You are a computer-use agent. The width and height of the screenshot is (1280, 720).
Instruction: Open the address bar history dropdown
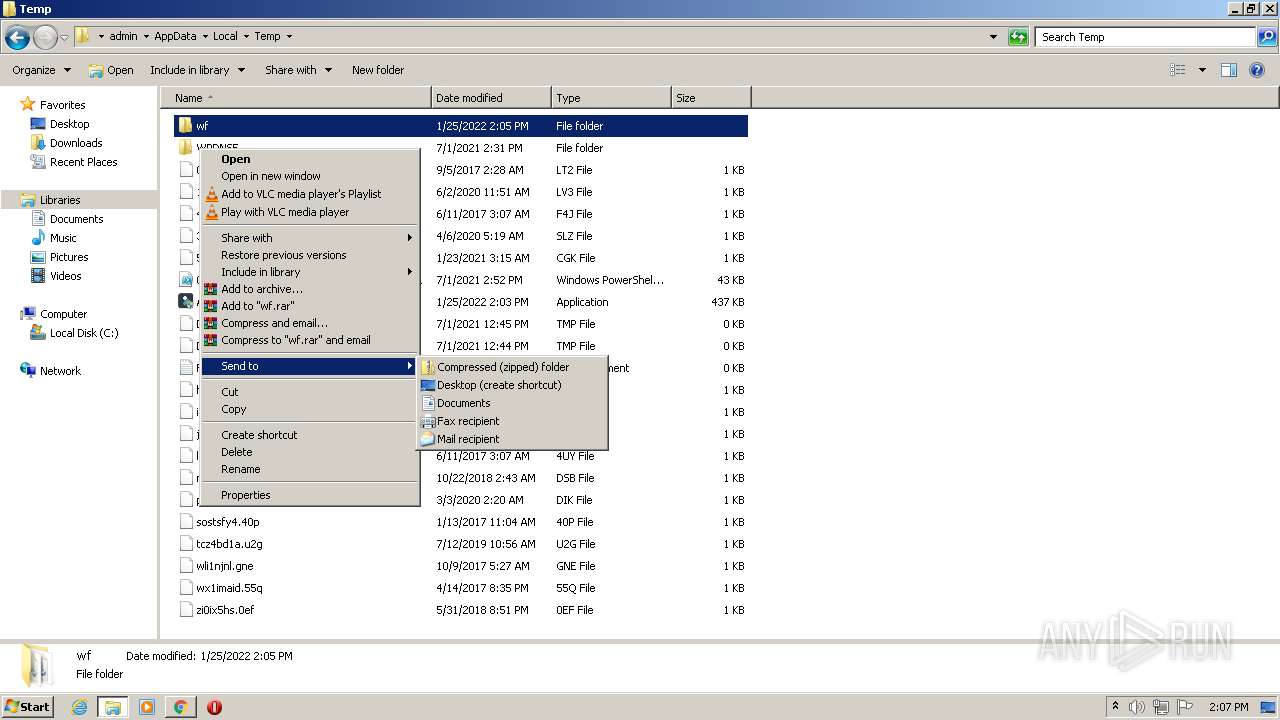click(x=993, y=37)
